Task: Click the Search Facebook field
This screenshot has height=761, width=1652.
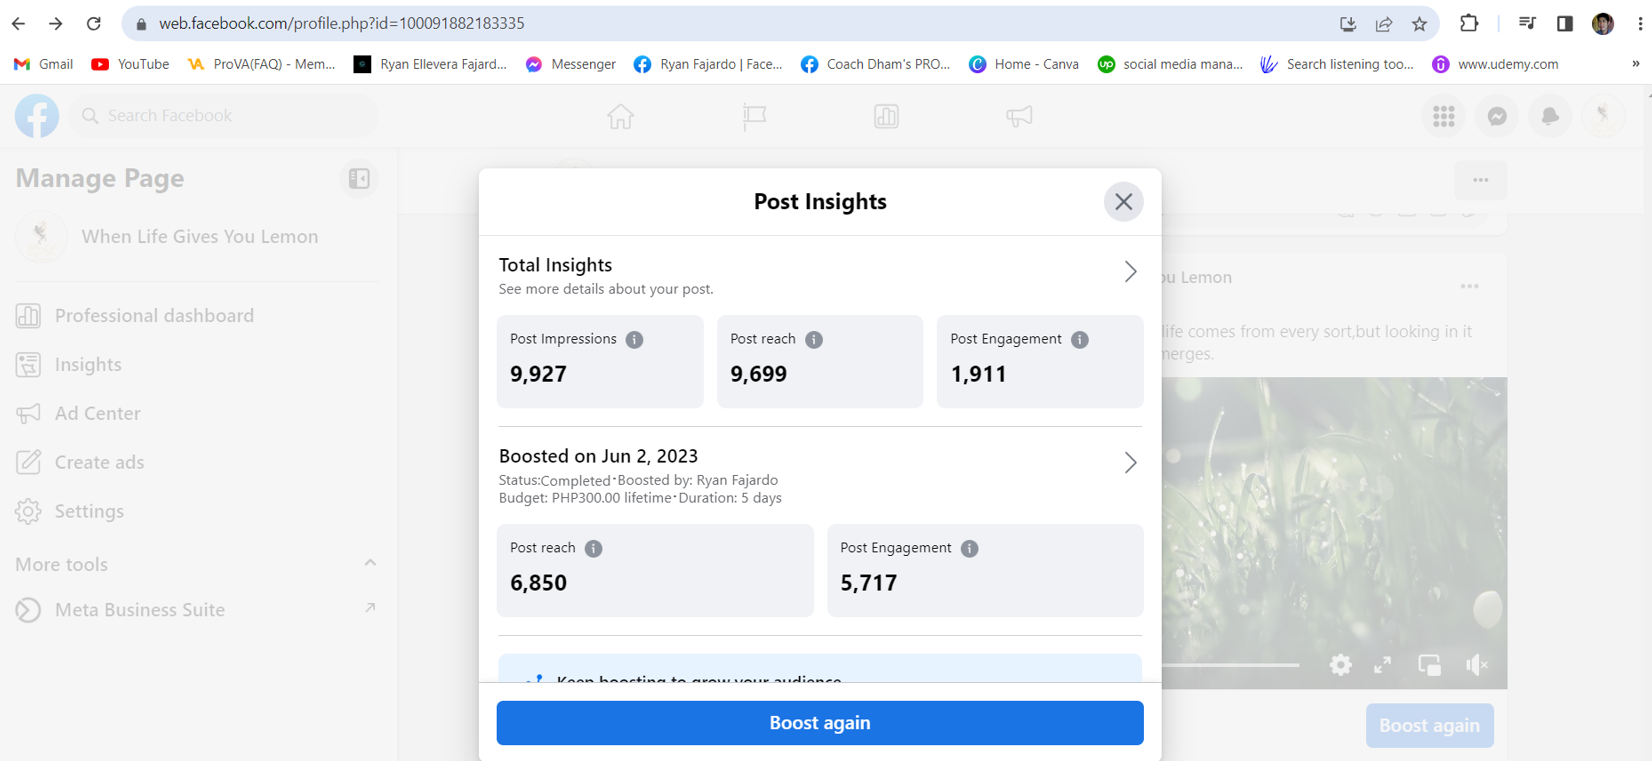Action: (x=225, y=116)
